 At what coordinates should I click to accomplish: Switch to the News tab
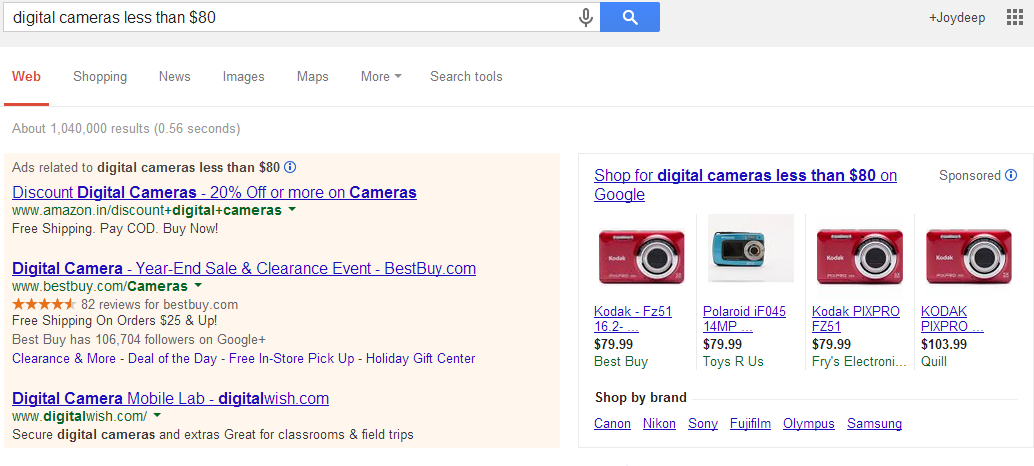(x=175, y=76)
